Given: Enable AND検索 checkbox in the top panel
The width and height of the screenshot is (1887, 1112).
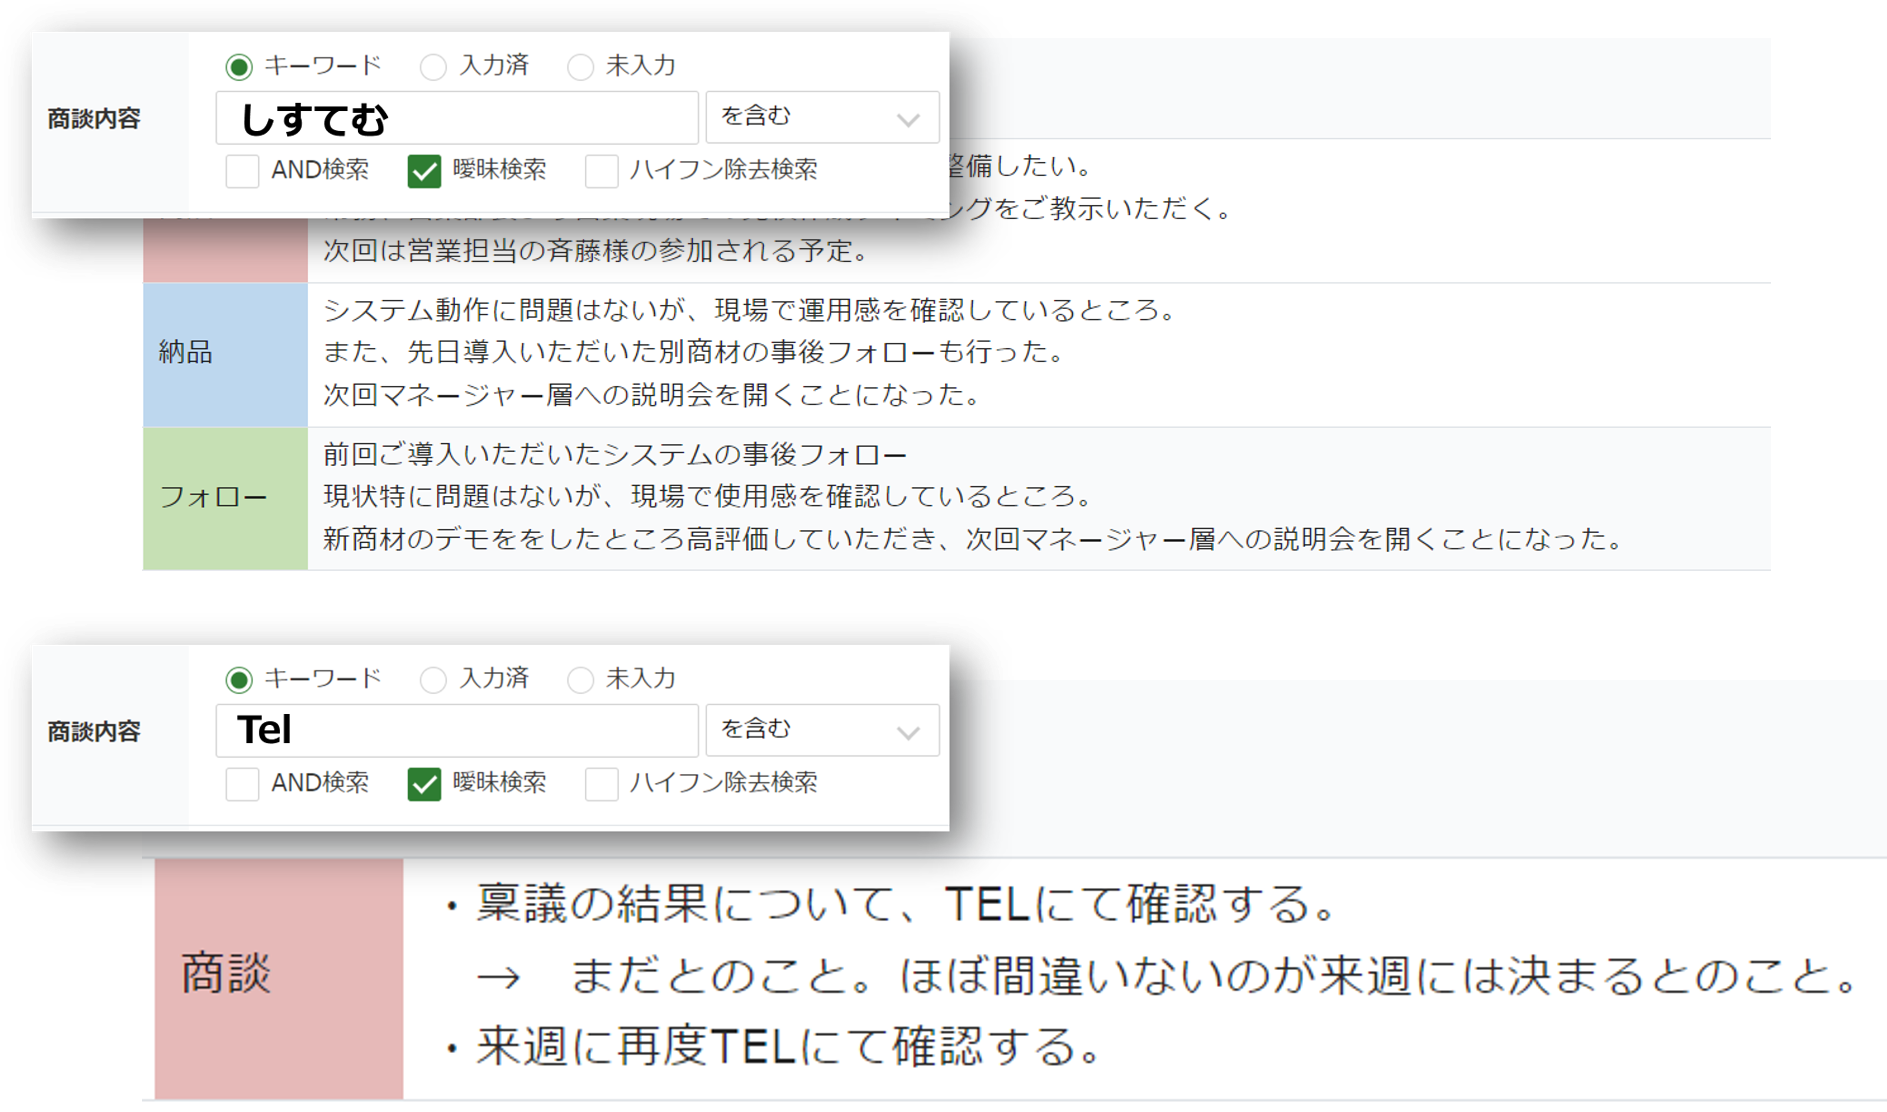Looking at the screenshot, I should click(242, 171).
